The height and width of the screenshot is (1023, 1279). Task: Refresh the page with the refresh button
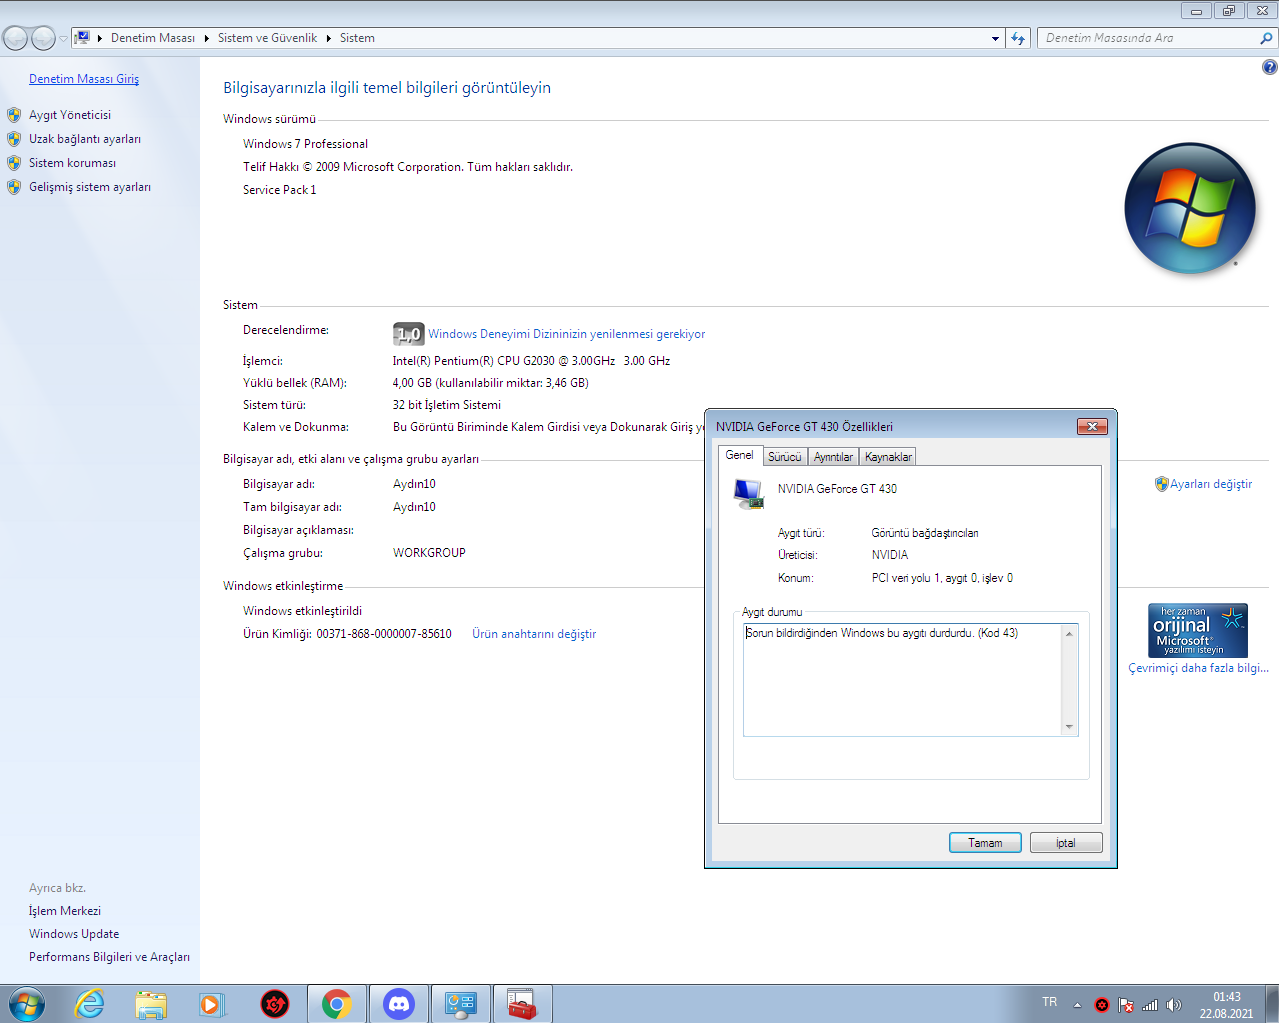(x=1018, y=38)
